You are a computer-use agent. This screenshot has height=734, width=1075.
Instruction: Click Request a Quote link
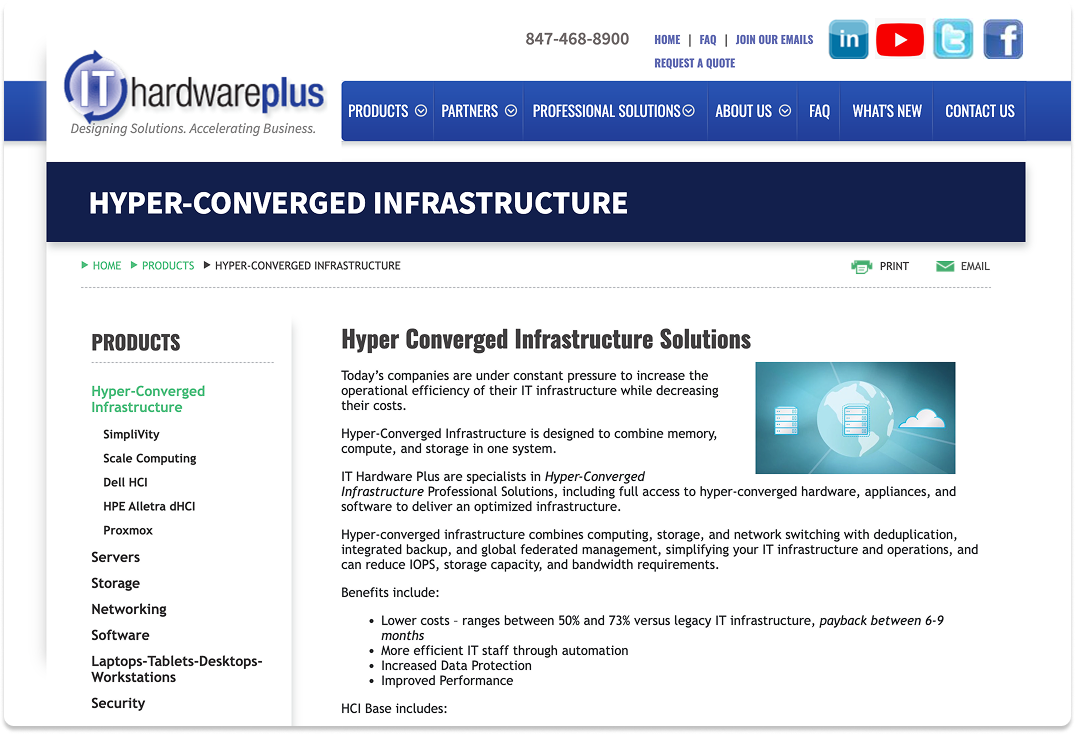(694, 63)
